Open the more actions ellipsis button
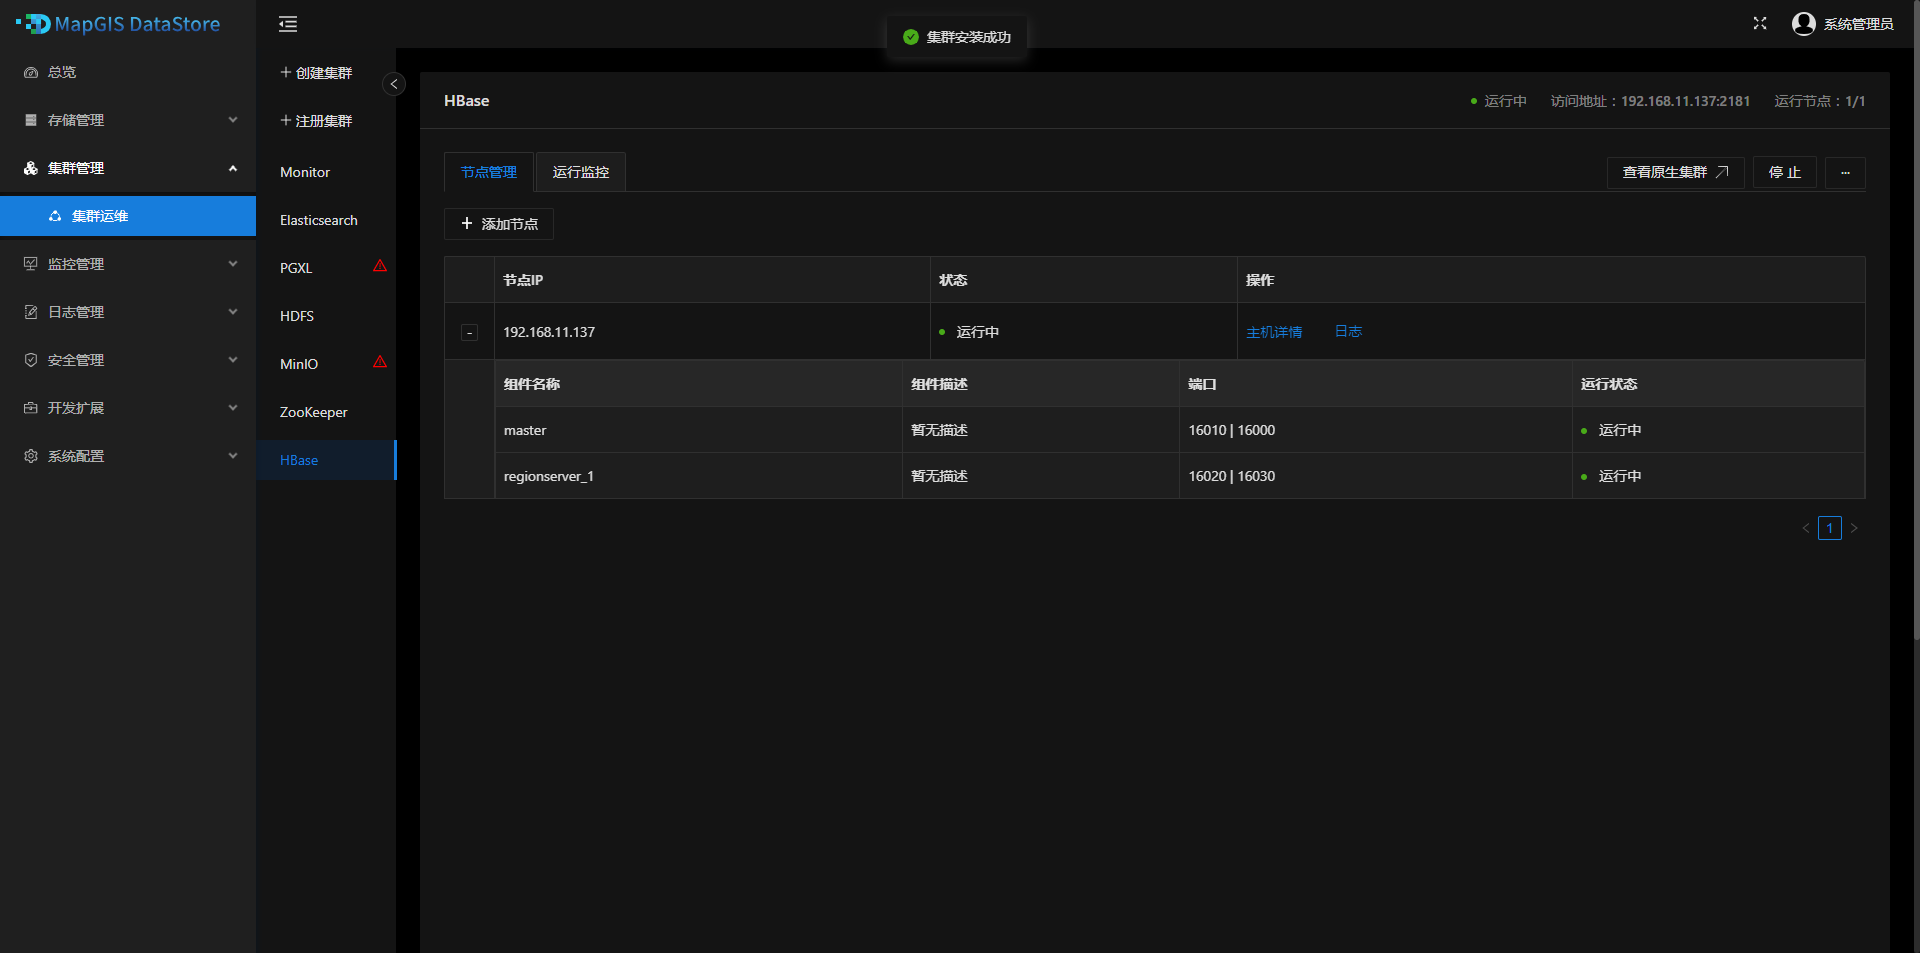 coord(1845,172)
